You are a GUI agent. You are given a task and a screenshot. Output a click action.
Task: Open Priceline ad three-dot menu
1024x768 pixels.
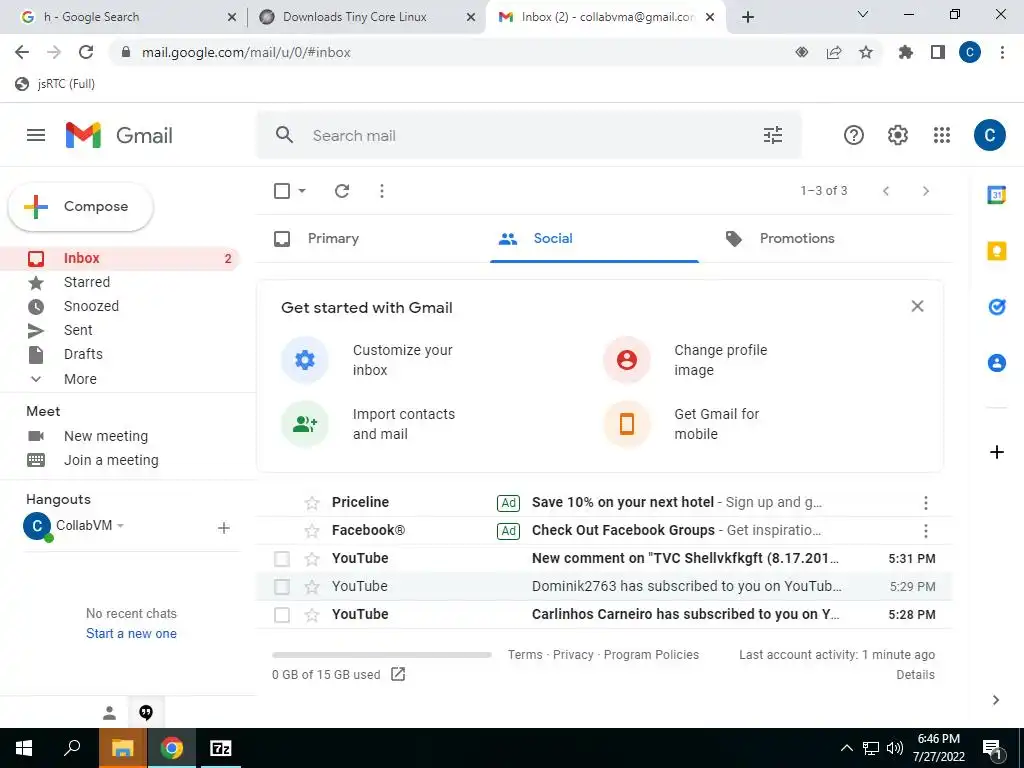[x=925, y=503]
